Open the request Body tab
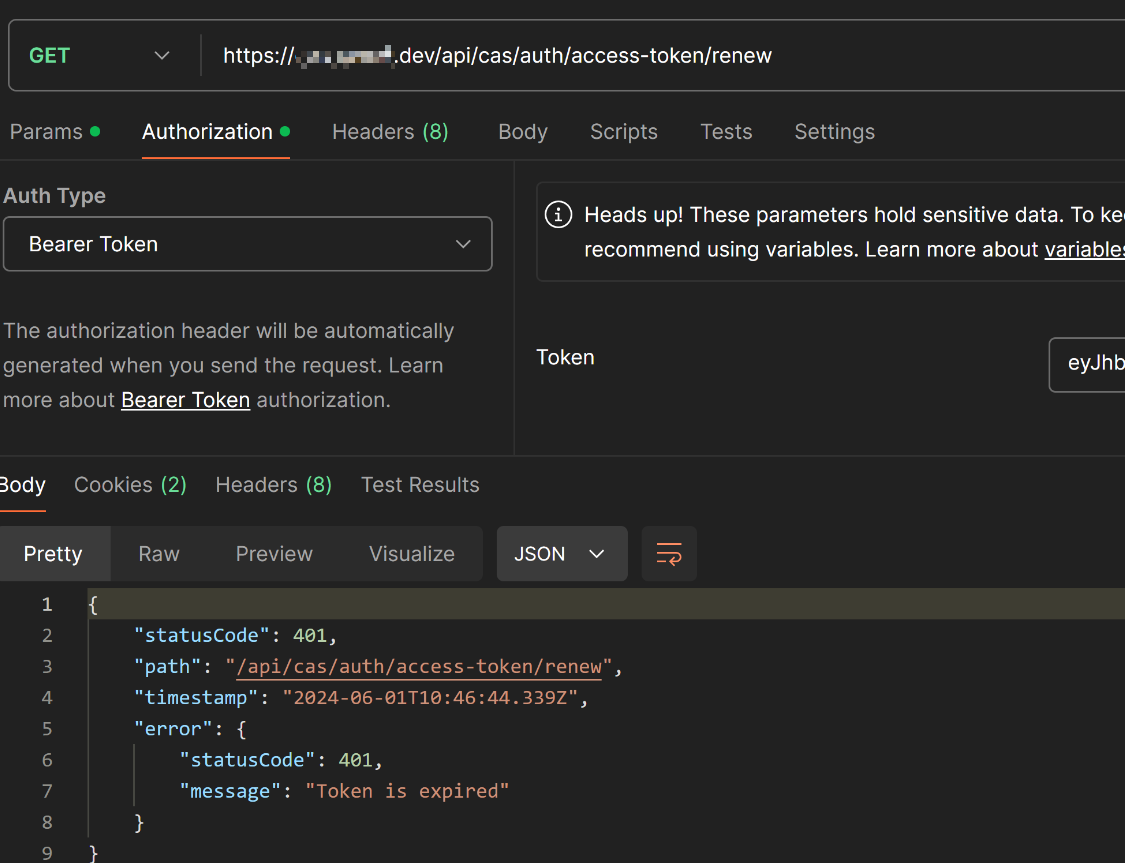Image resolution: width=1125 pixels, height=863 pixels. point(523,132)
